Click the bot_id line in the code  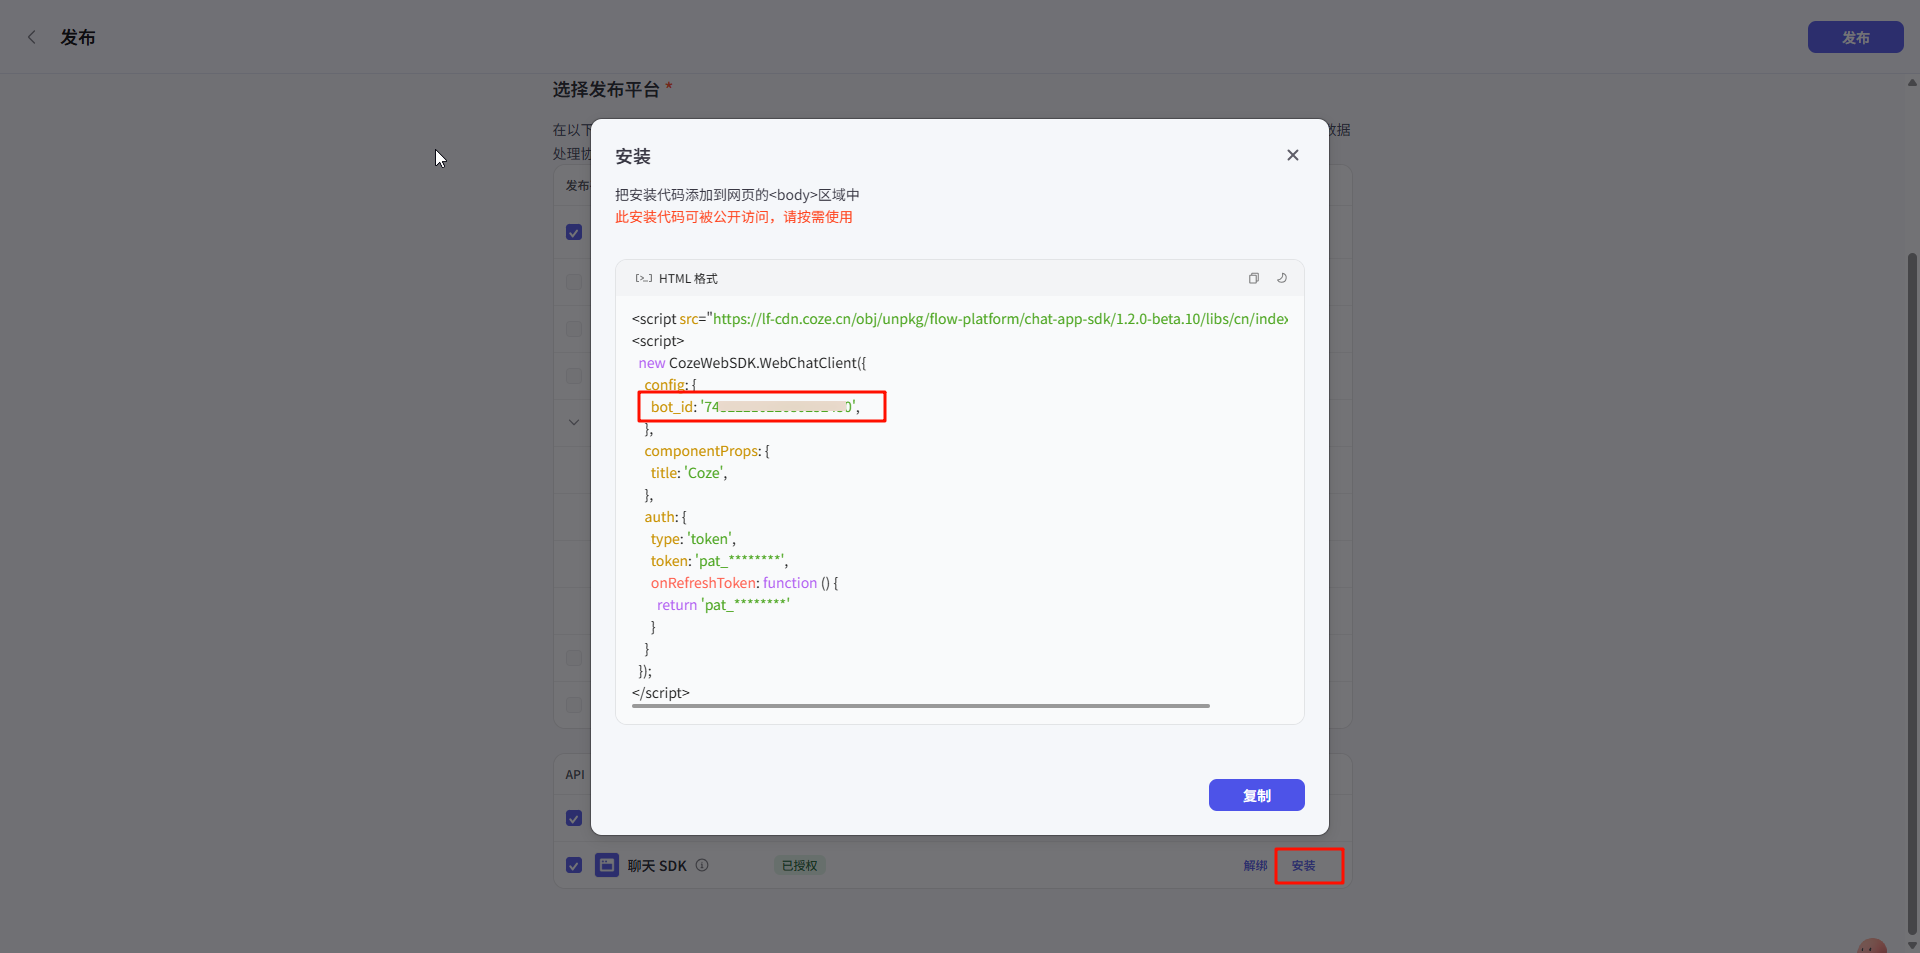coord(755,407)
